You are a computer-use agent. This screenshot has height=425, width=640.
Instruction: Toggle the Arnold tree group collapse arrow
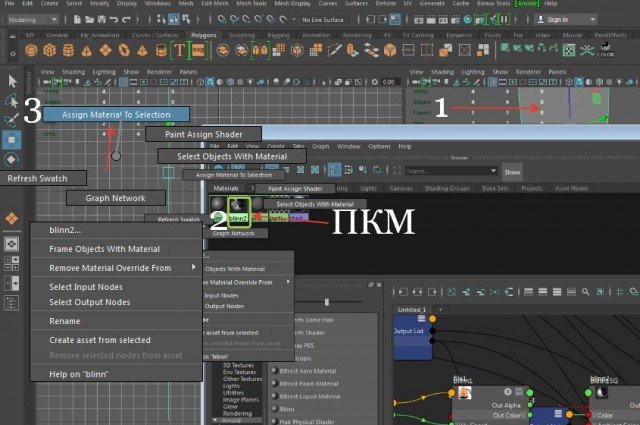(x=215, y=420)
